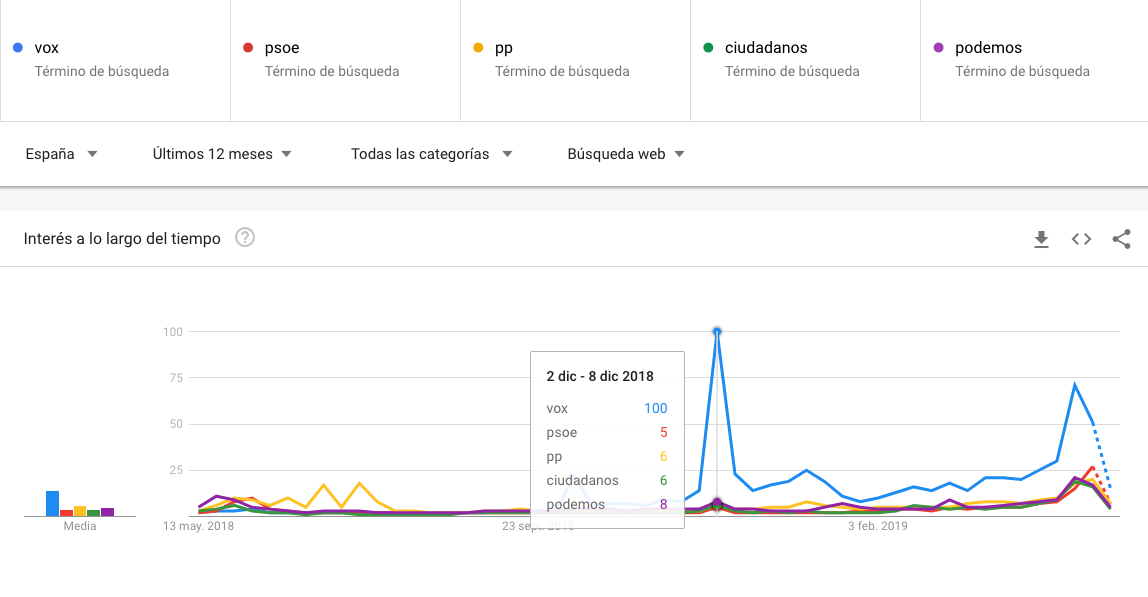Viewport: 1148px width, 597px height.
Task: Click the share chart icon
Action: pos(1121,239)
